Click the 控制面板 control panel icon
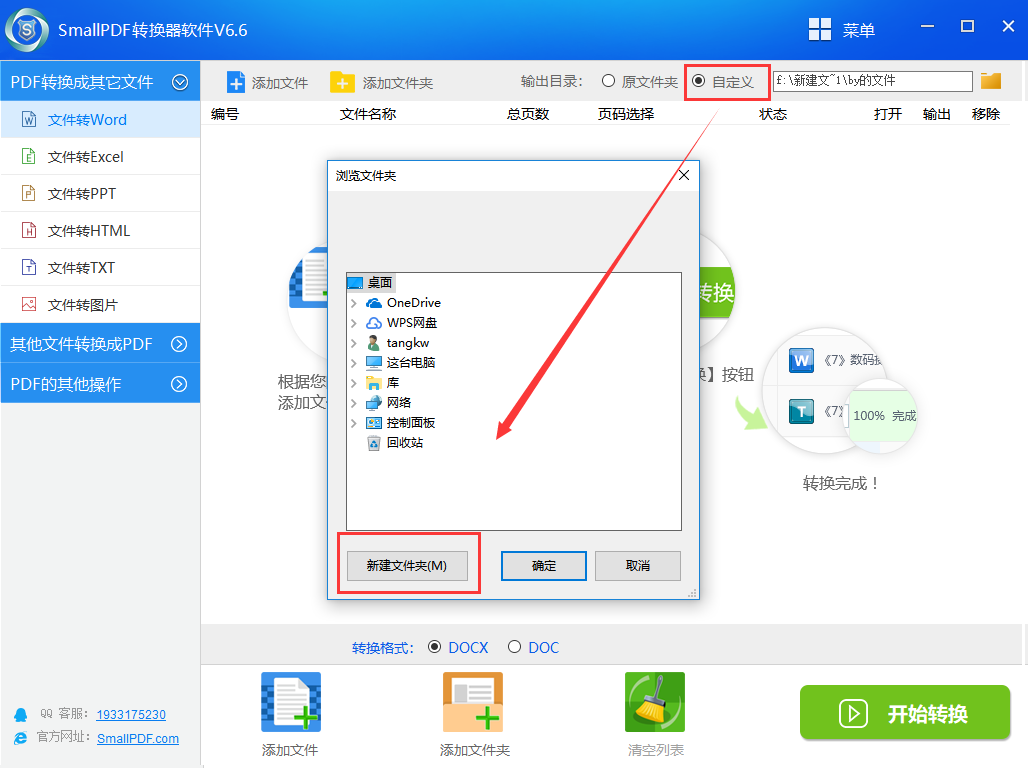The height and width of the screenshot is (768, 1028). click(374, 423)
